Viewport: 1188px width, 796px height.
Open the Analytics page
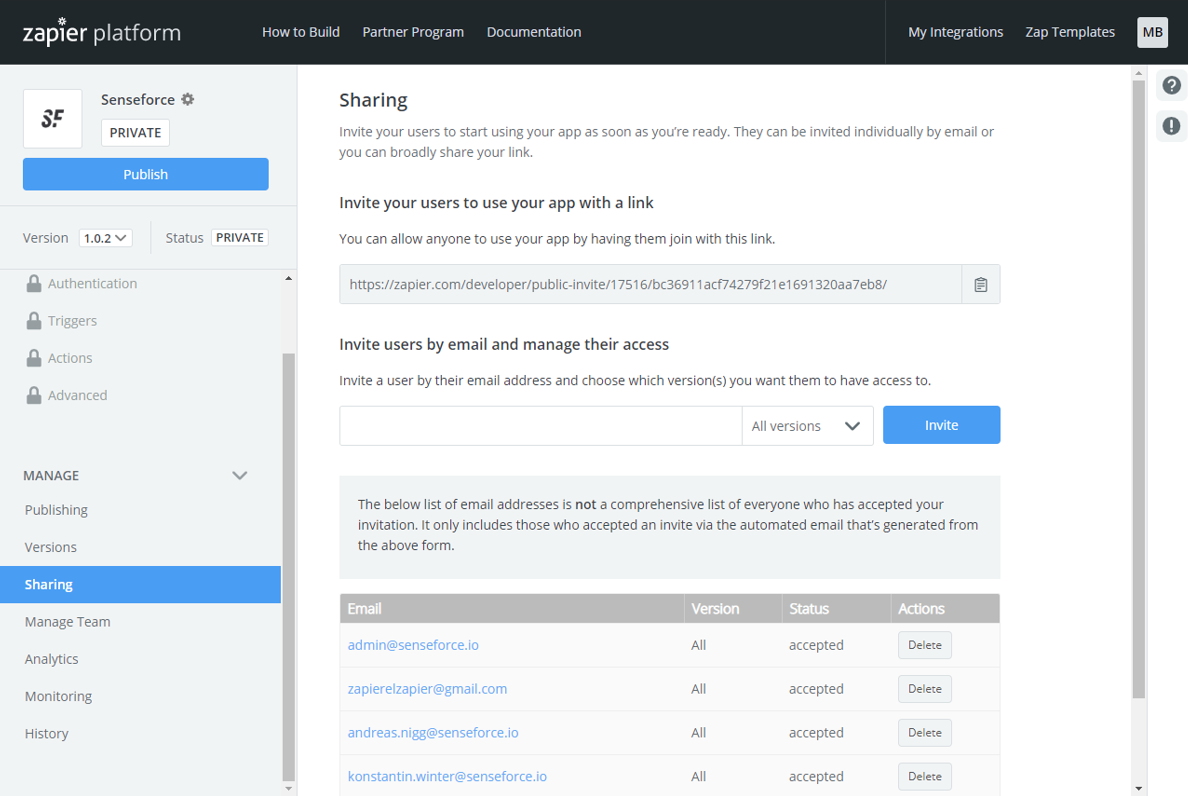coord(52,659)
